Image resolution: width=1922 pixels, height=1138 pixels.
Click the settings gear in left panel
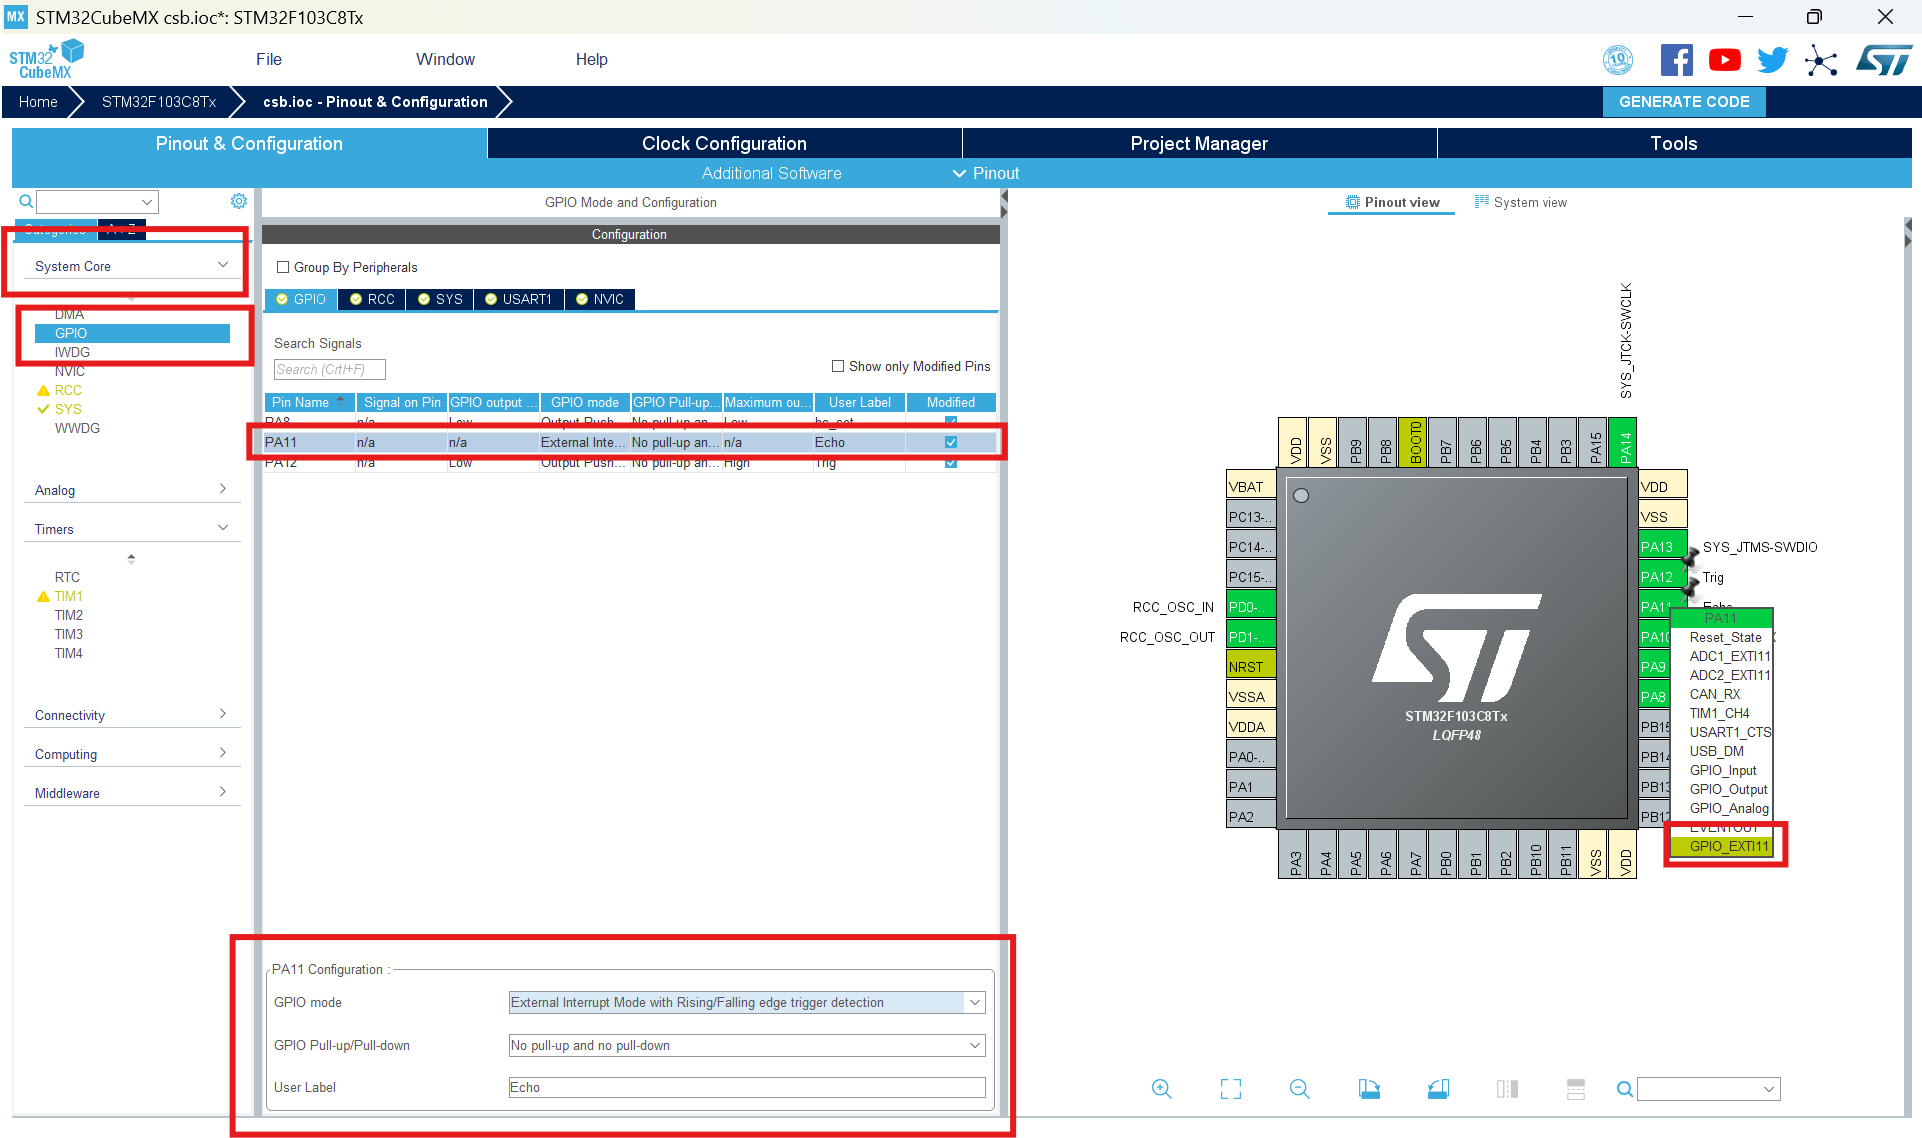point(239,201)
